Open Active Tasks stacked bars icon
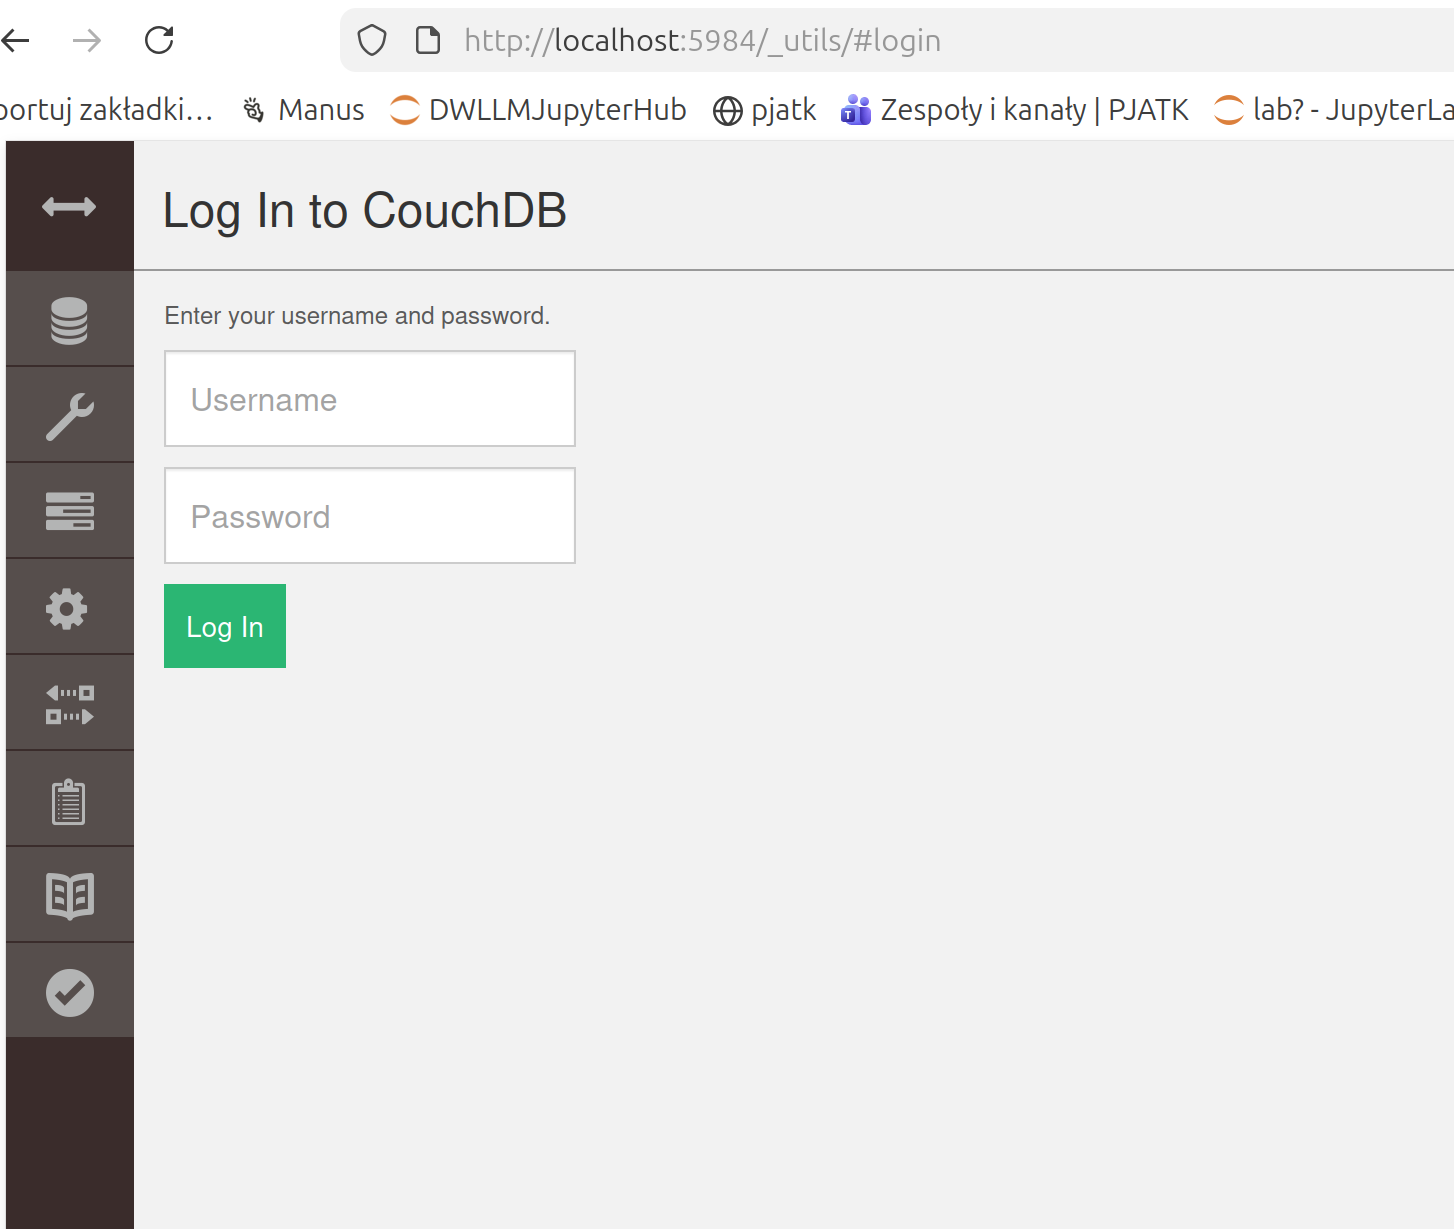This screenshot has width=1454, height=1229. [69, 511]
